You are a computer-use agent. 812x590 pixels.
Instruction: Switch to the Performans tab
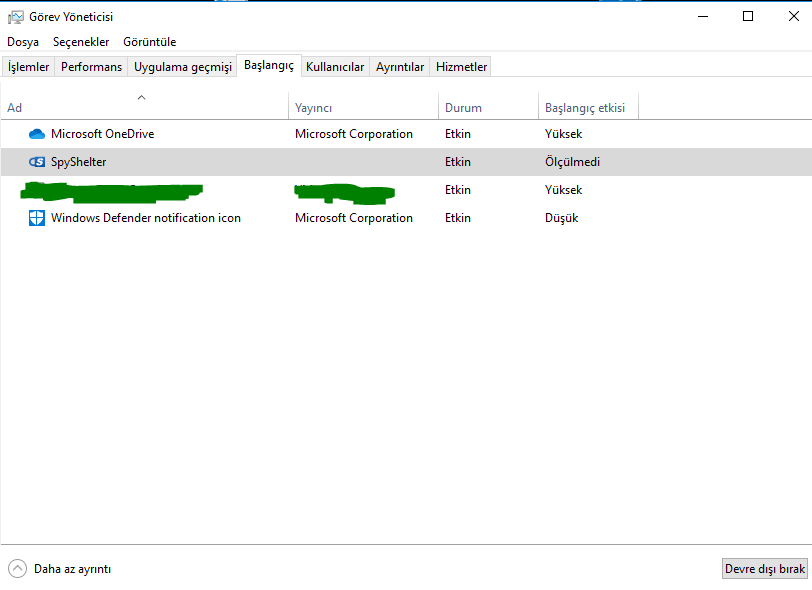(91, 67)
